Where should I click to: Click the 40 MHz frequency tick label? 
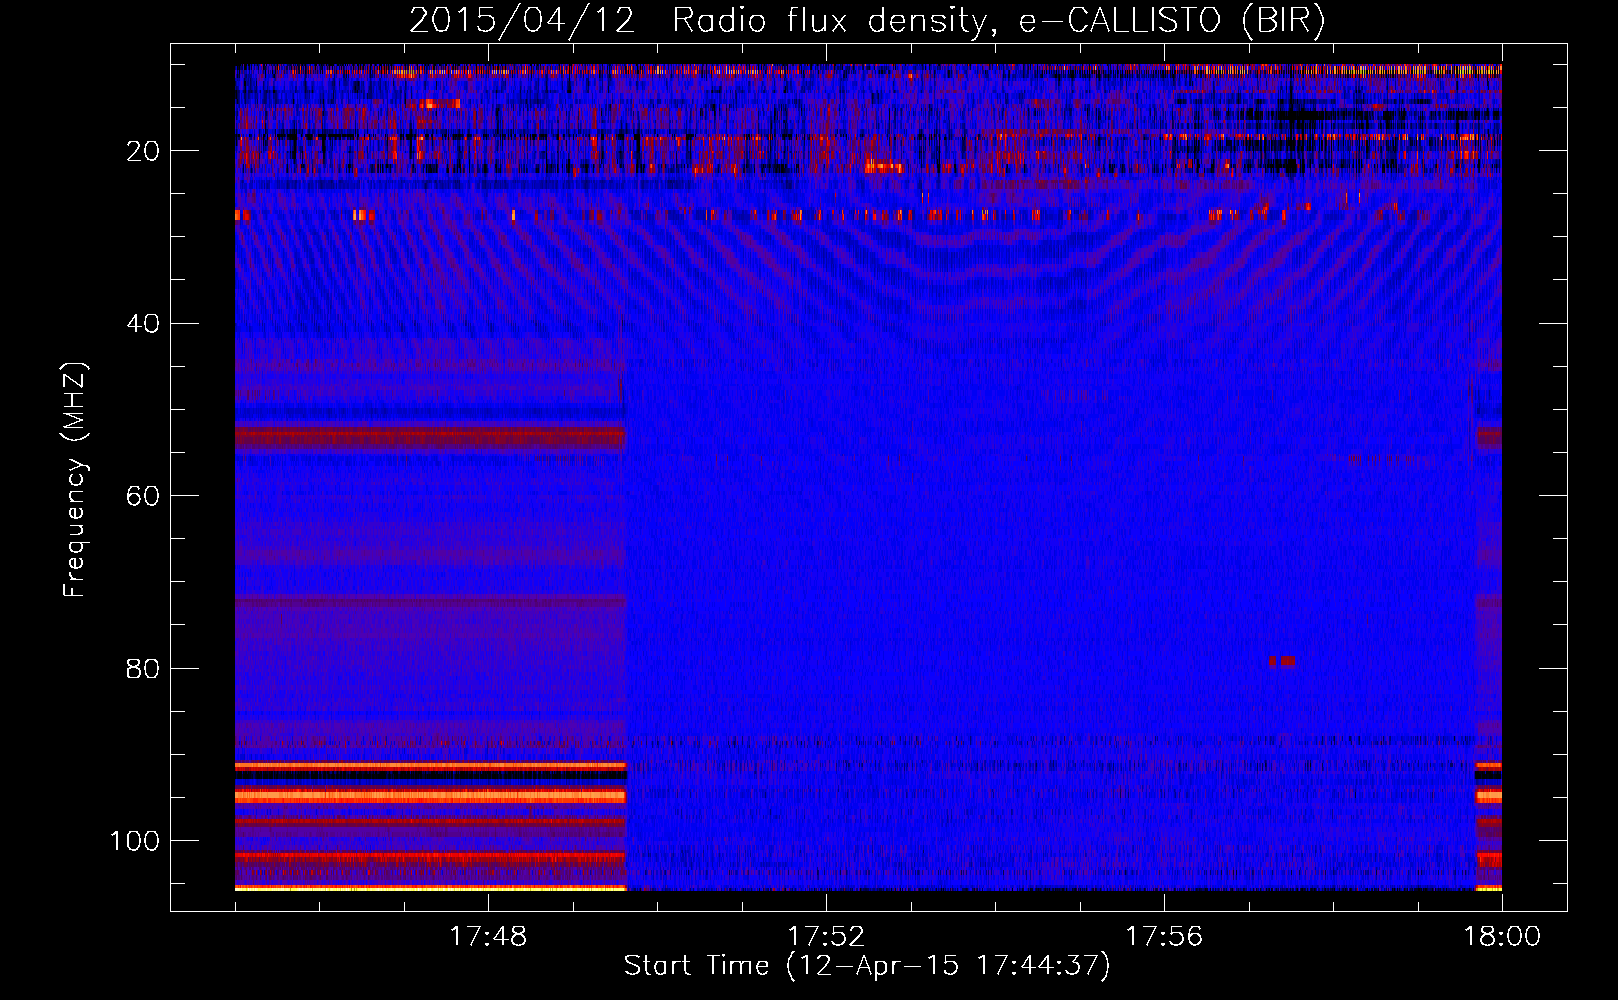pyautogui.click(x=143, y=324)
